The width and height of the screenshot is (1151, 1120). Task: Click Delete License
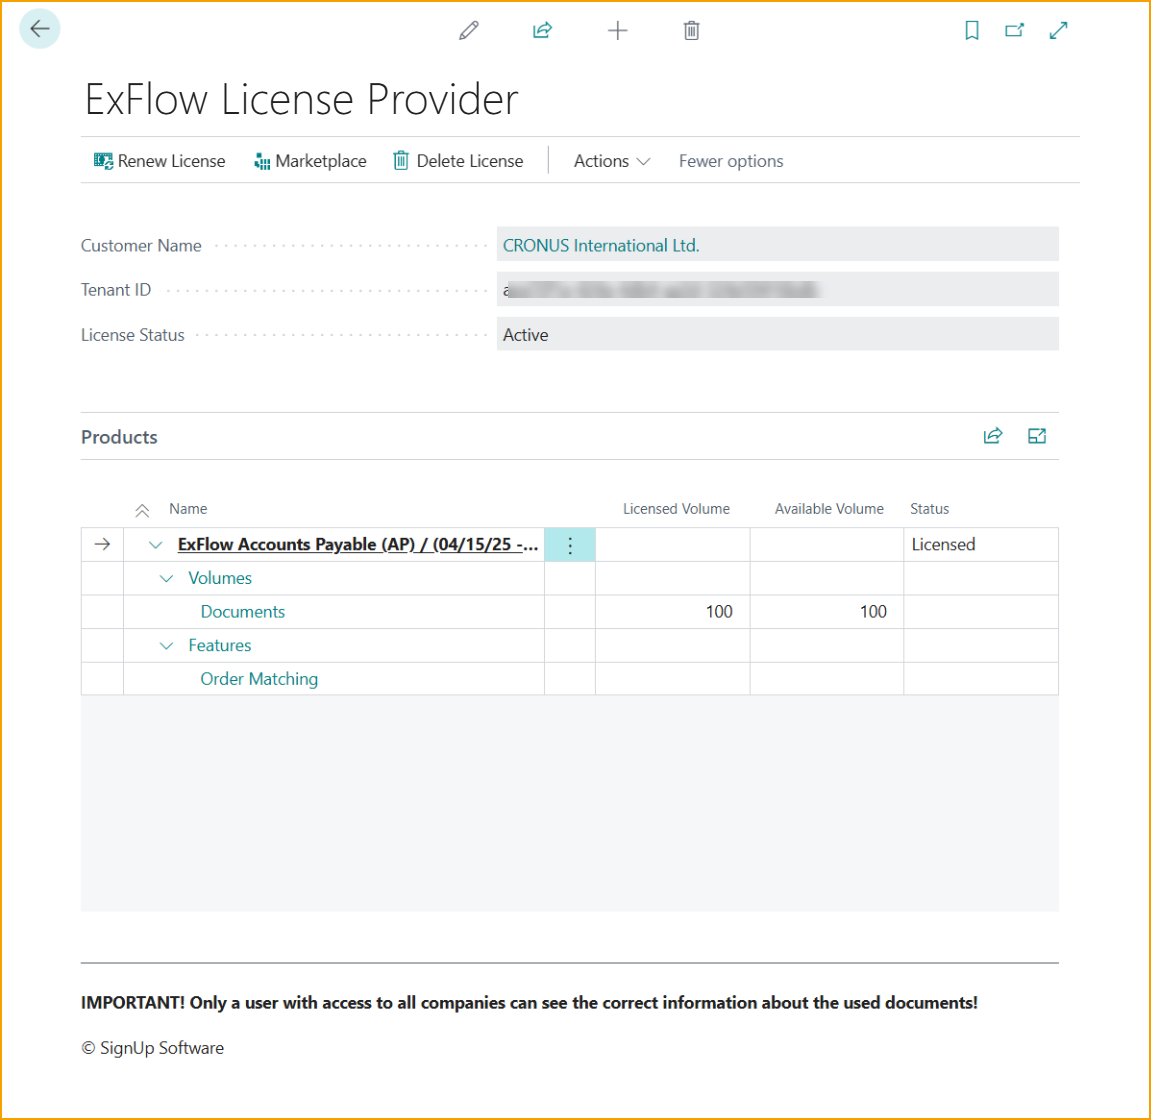coord(458,161)
